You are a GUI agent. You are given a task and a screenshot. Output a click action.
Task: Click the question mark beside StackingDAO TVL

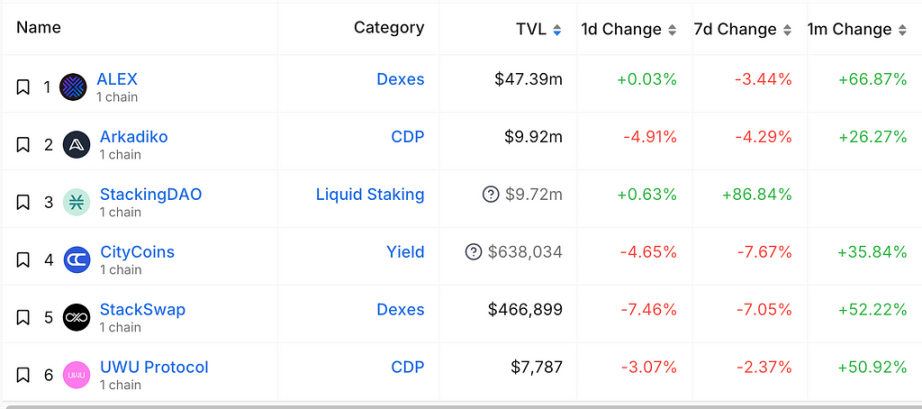(x=490, y=195)
